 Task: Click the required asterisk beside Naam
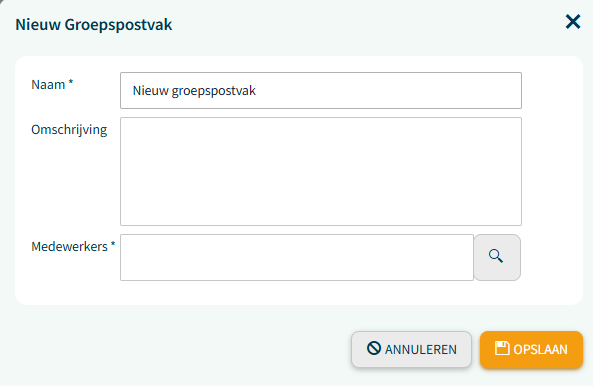tap(70, 82)
